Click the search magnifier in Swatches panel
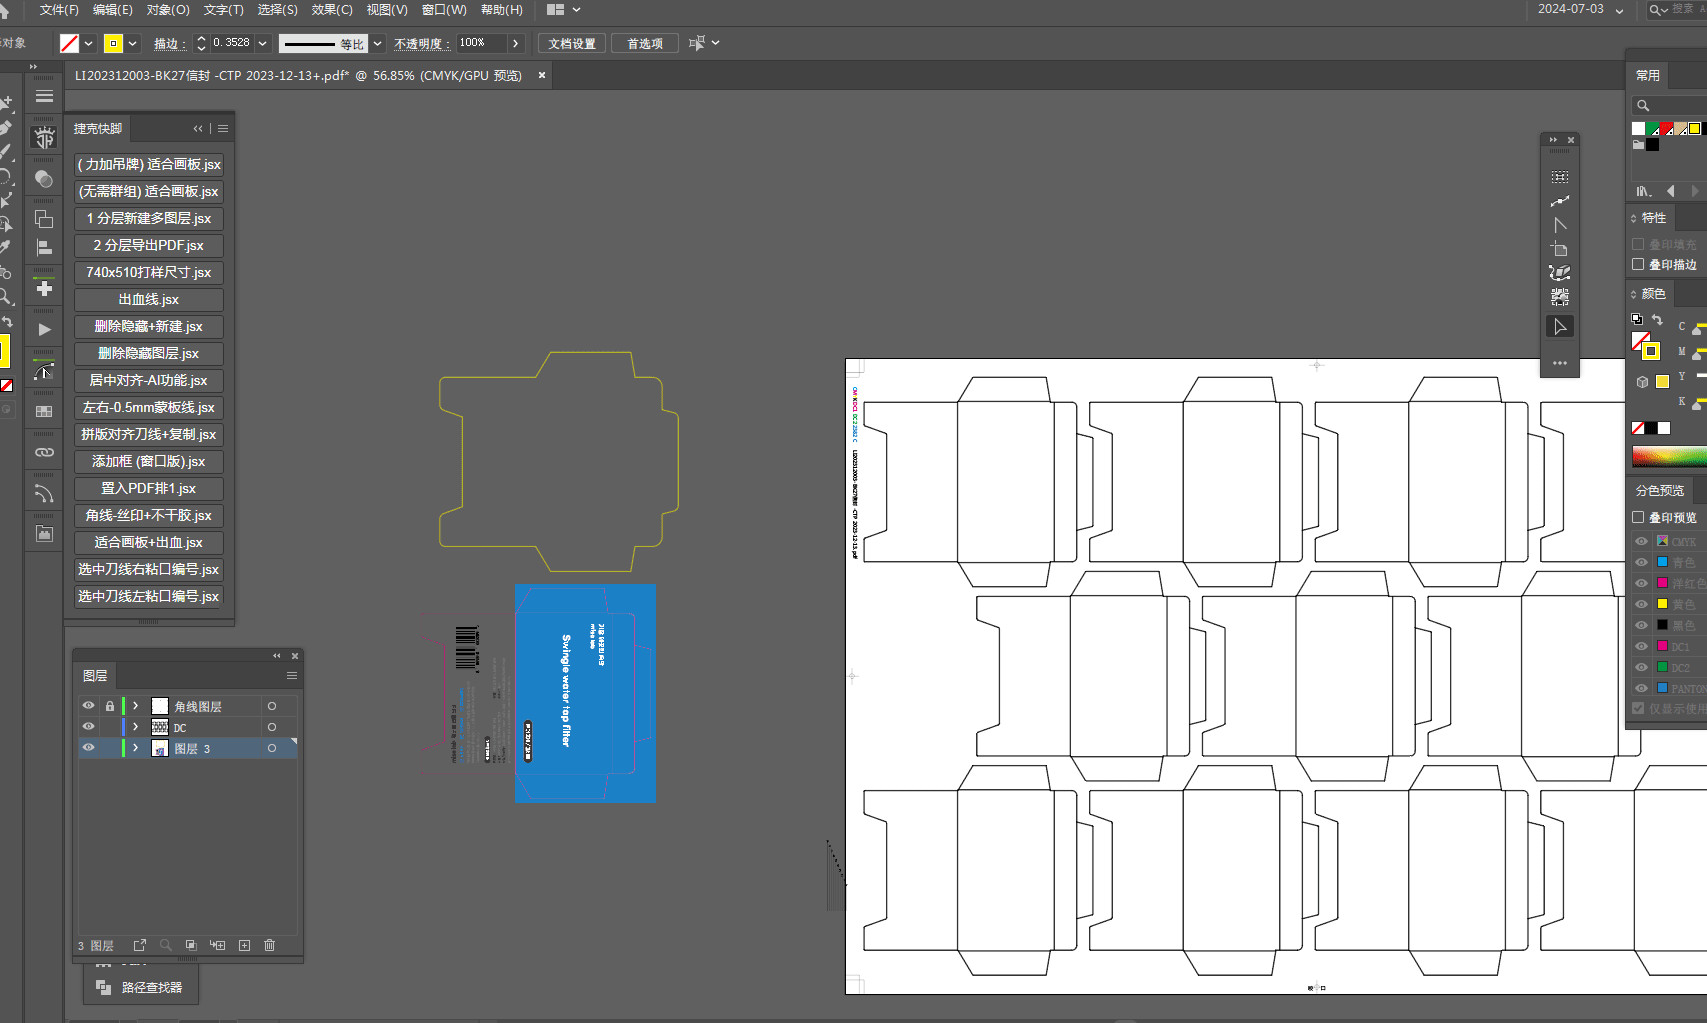The width and height of the screenshot is (1707, 1023). coord(1643,106)
